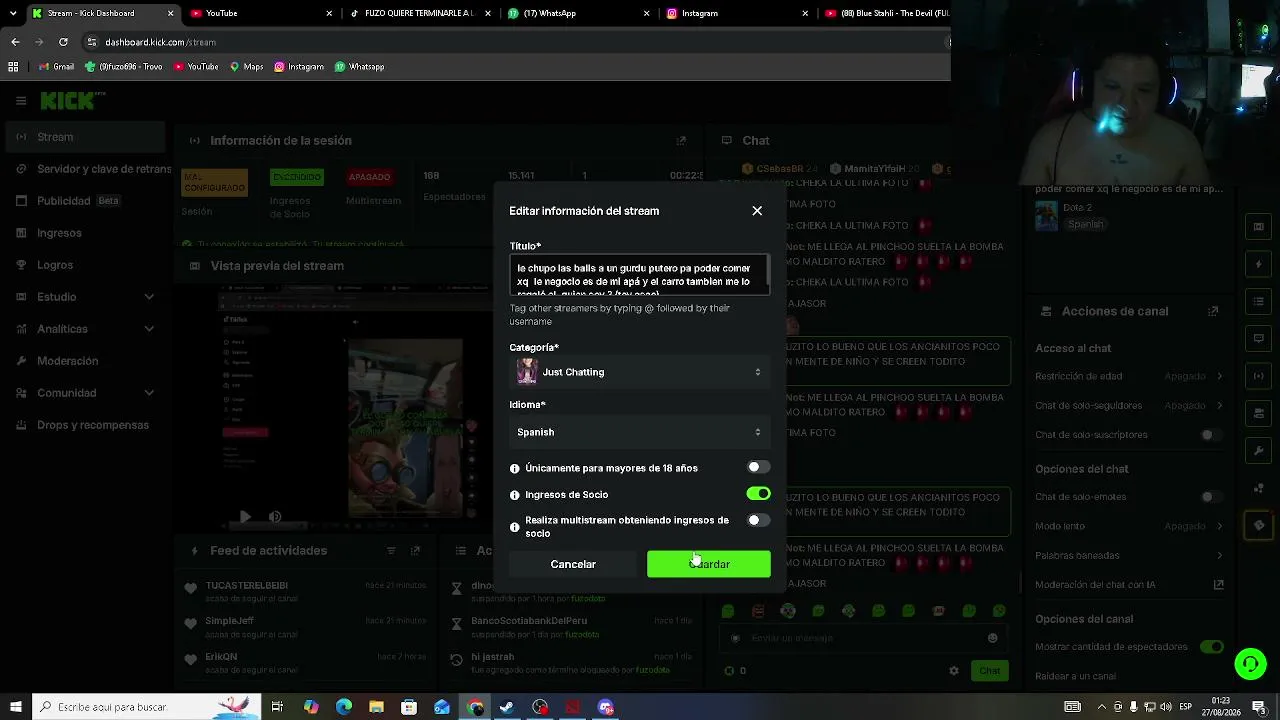Open Restricción de edad options
The width and height of the screenshot is (1280, 720).
[x=1129, y=376]
